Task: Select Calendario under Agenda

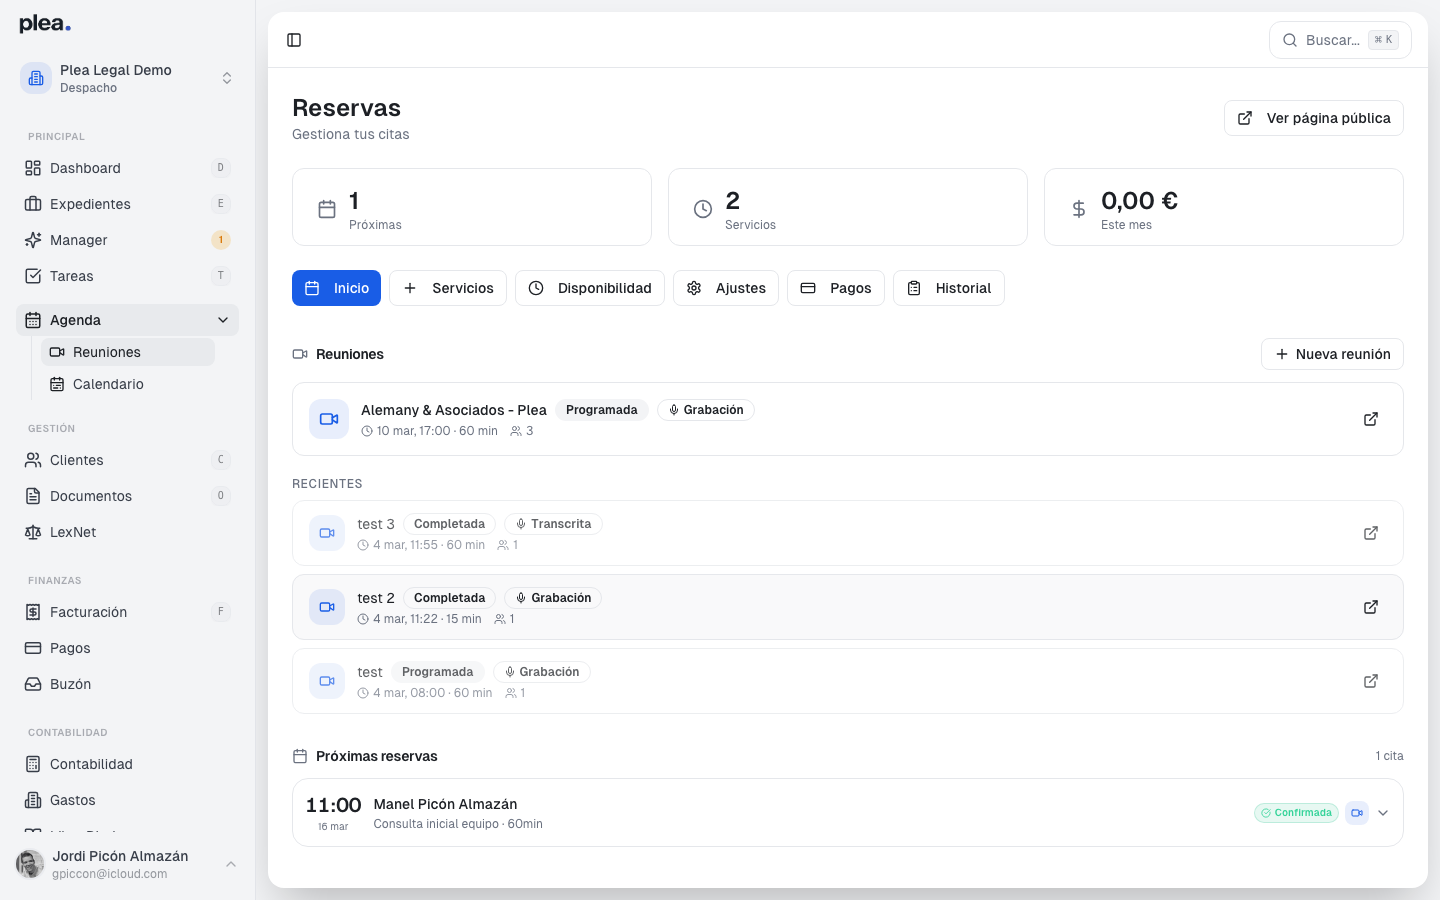Action: pos(128,384)
